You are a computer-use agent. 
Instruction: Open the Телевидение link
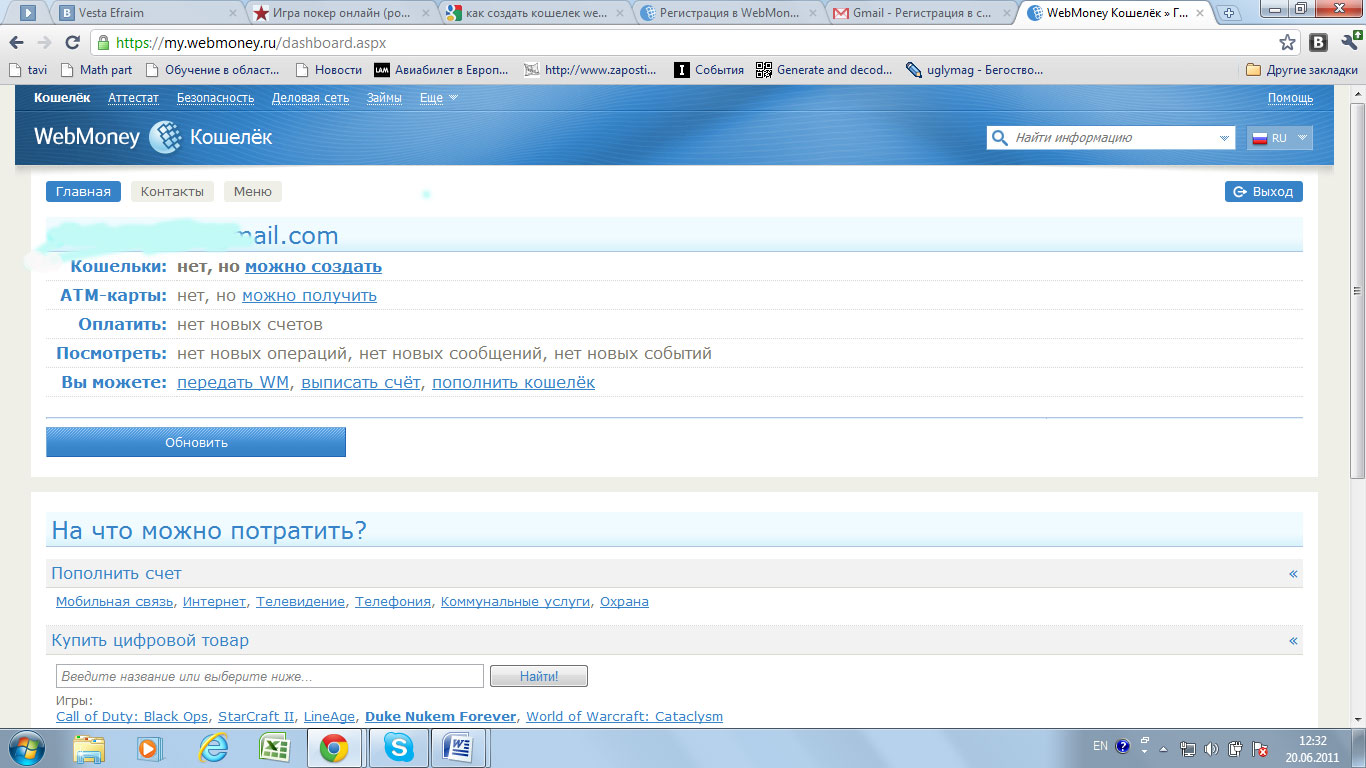tap(301, 602)
